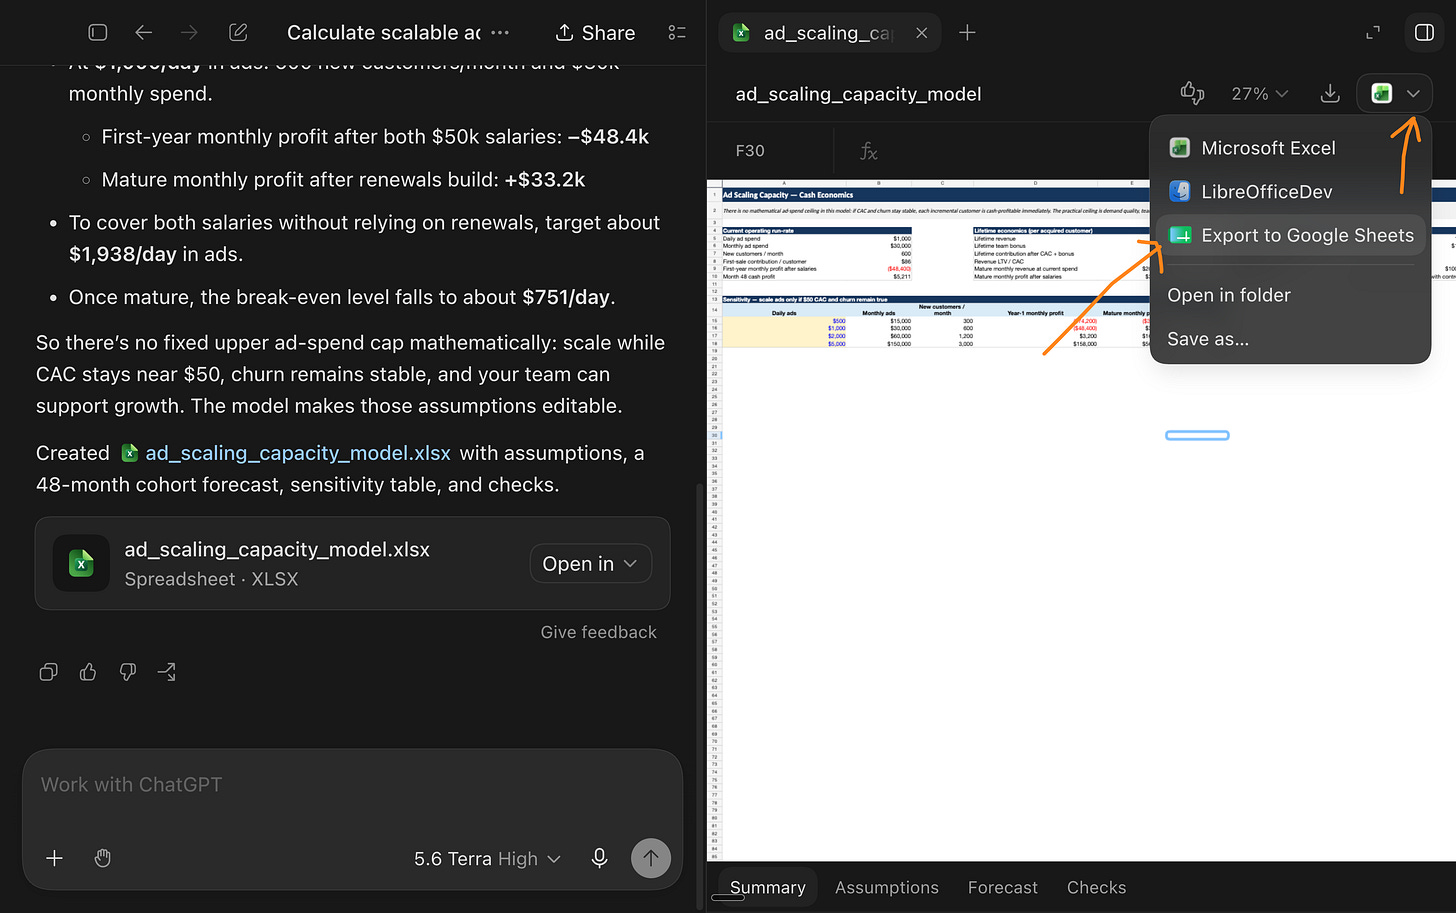The width and height of the screenshot is (1456, 913).
Task: Start voice dictation with microphone icon
Action: pos(599,858)
